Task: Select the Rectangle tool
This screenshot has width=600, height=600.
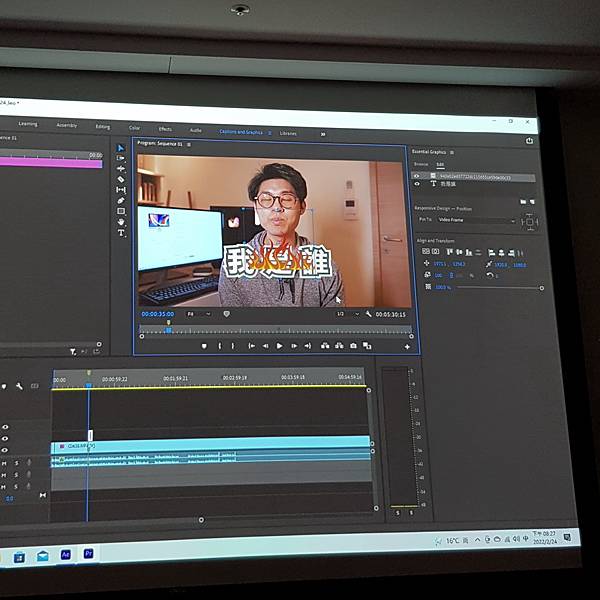Action: 121,211
